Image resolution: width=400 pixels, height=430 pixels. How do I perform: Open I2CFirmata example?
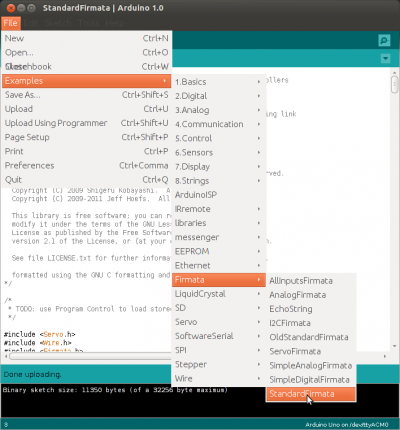coord(311,323)
